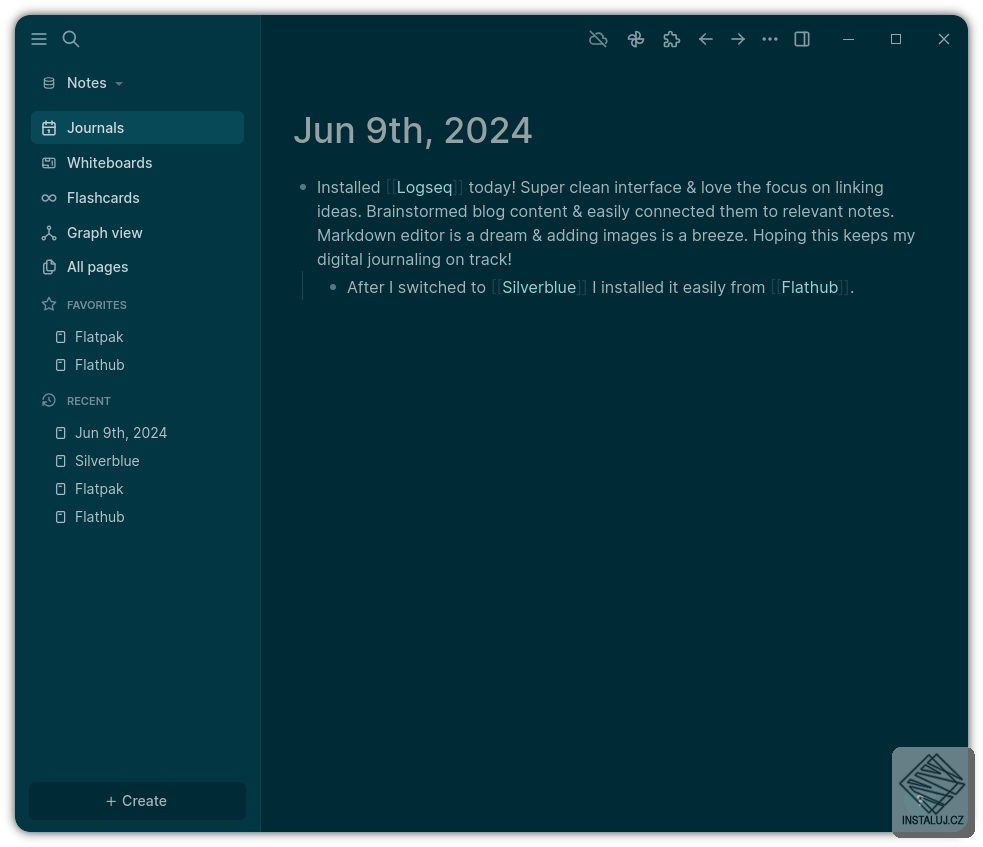Image resolution: width=983 pixels, height=847 pixels.
Task: Follow the Silverblue page link in the note
Action: pyautogui.click(x=539, y=288)
